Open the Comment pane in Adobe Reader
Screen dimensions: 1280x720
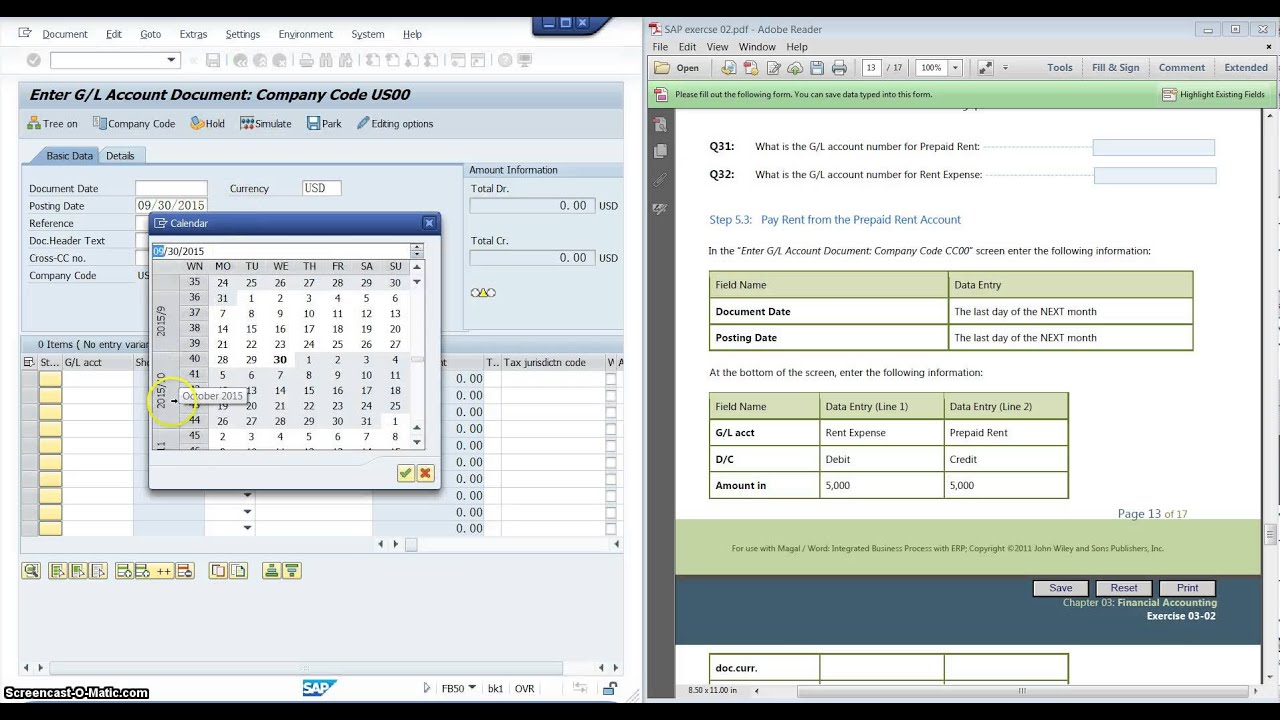coord(1182,68)
